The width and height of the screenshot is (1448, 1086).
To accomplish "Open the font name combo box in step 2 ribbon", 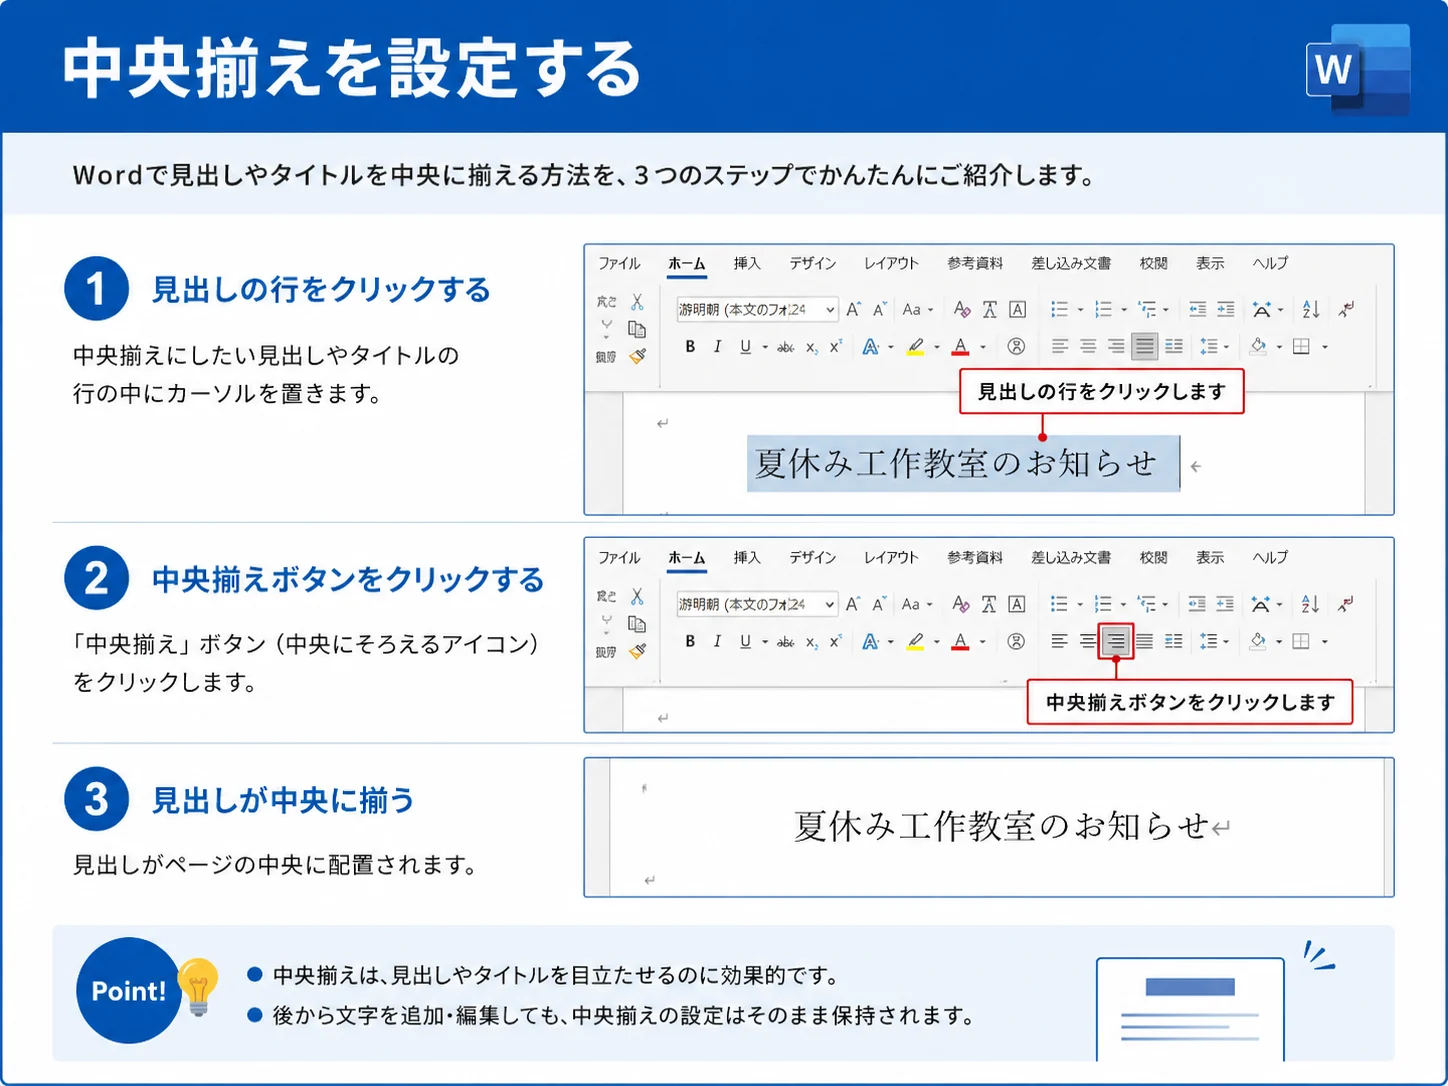I will [x=757, y=604].
